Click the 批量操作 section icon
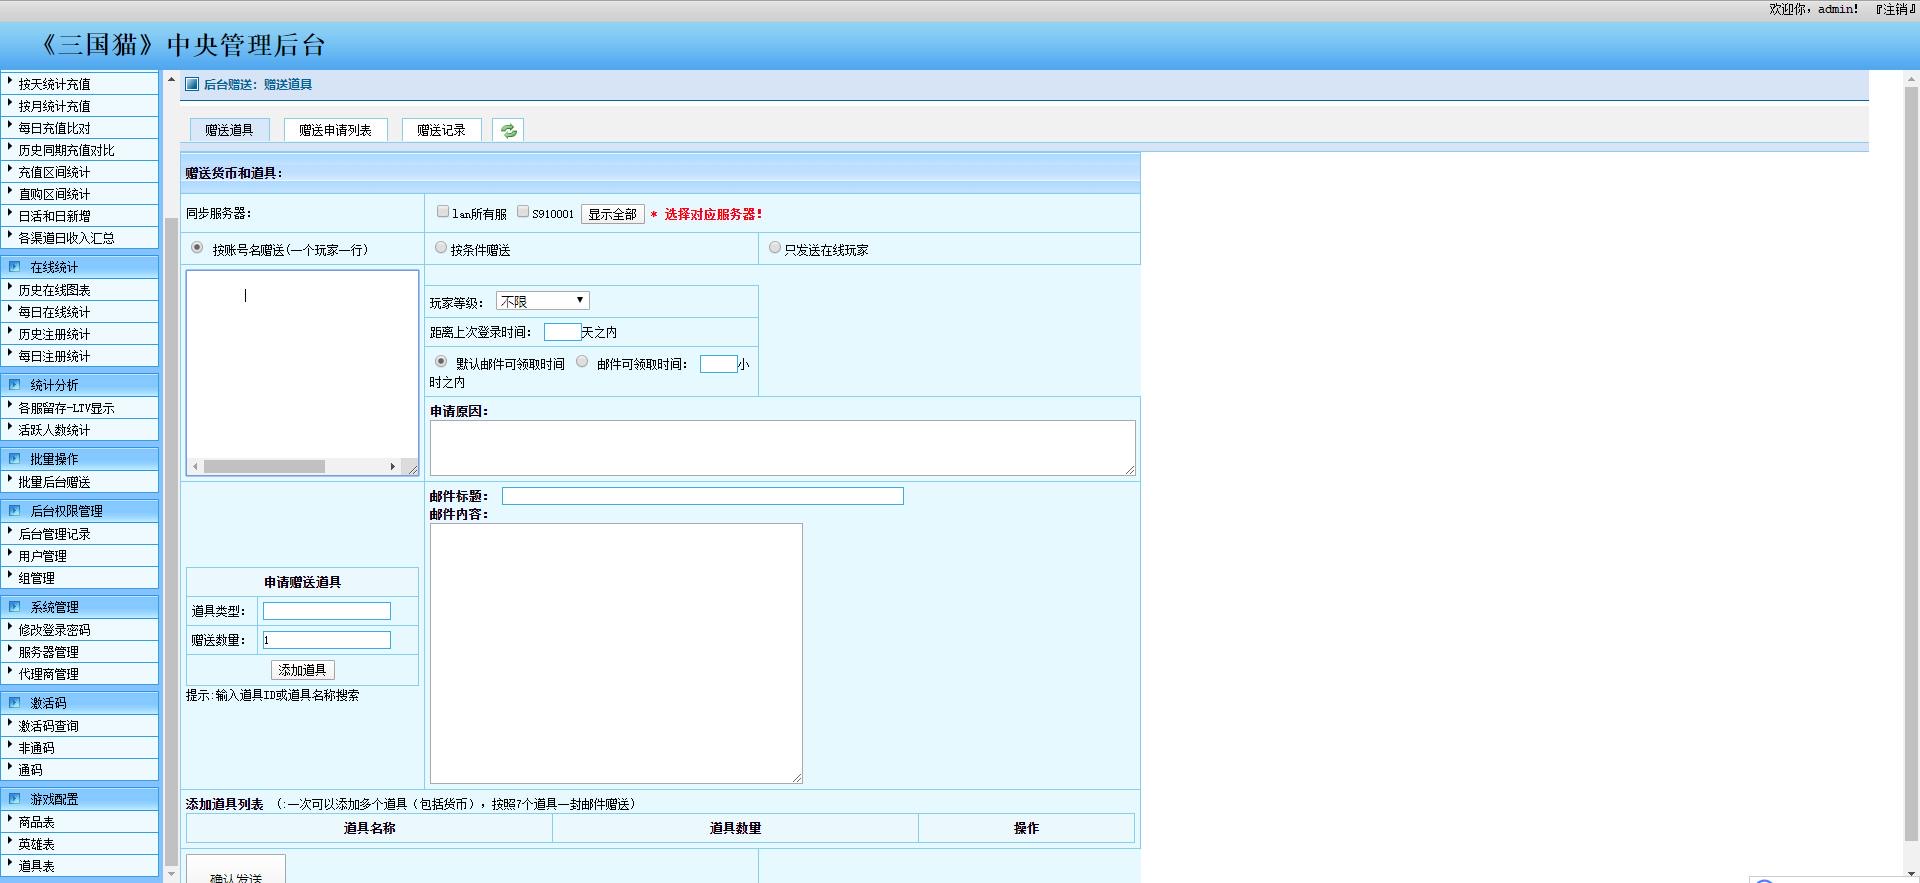Image resolution: width=1920 pixels, height=883 pixels. tap(15, 459)
